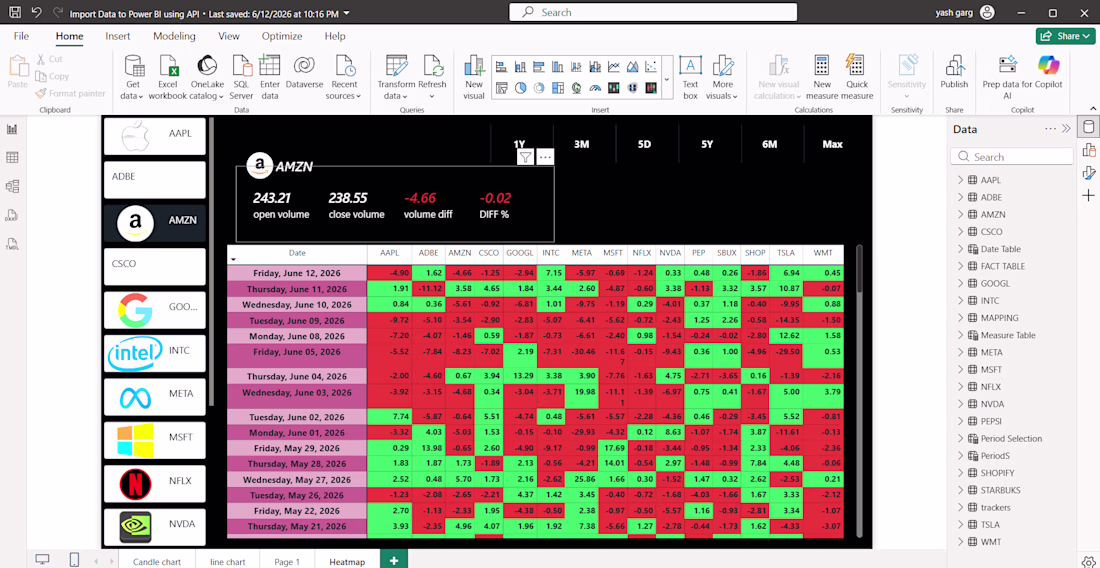Open the File menu
Image resolution: width=1100 pixels, height=568 pixels.
pos(21,36)
